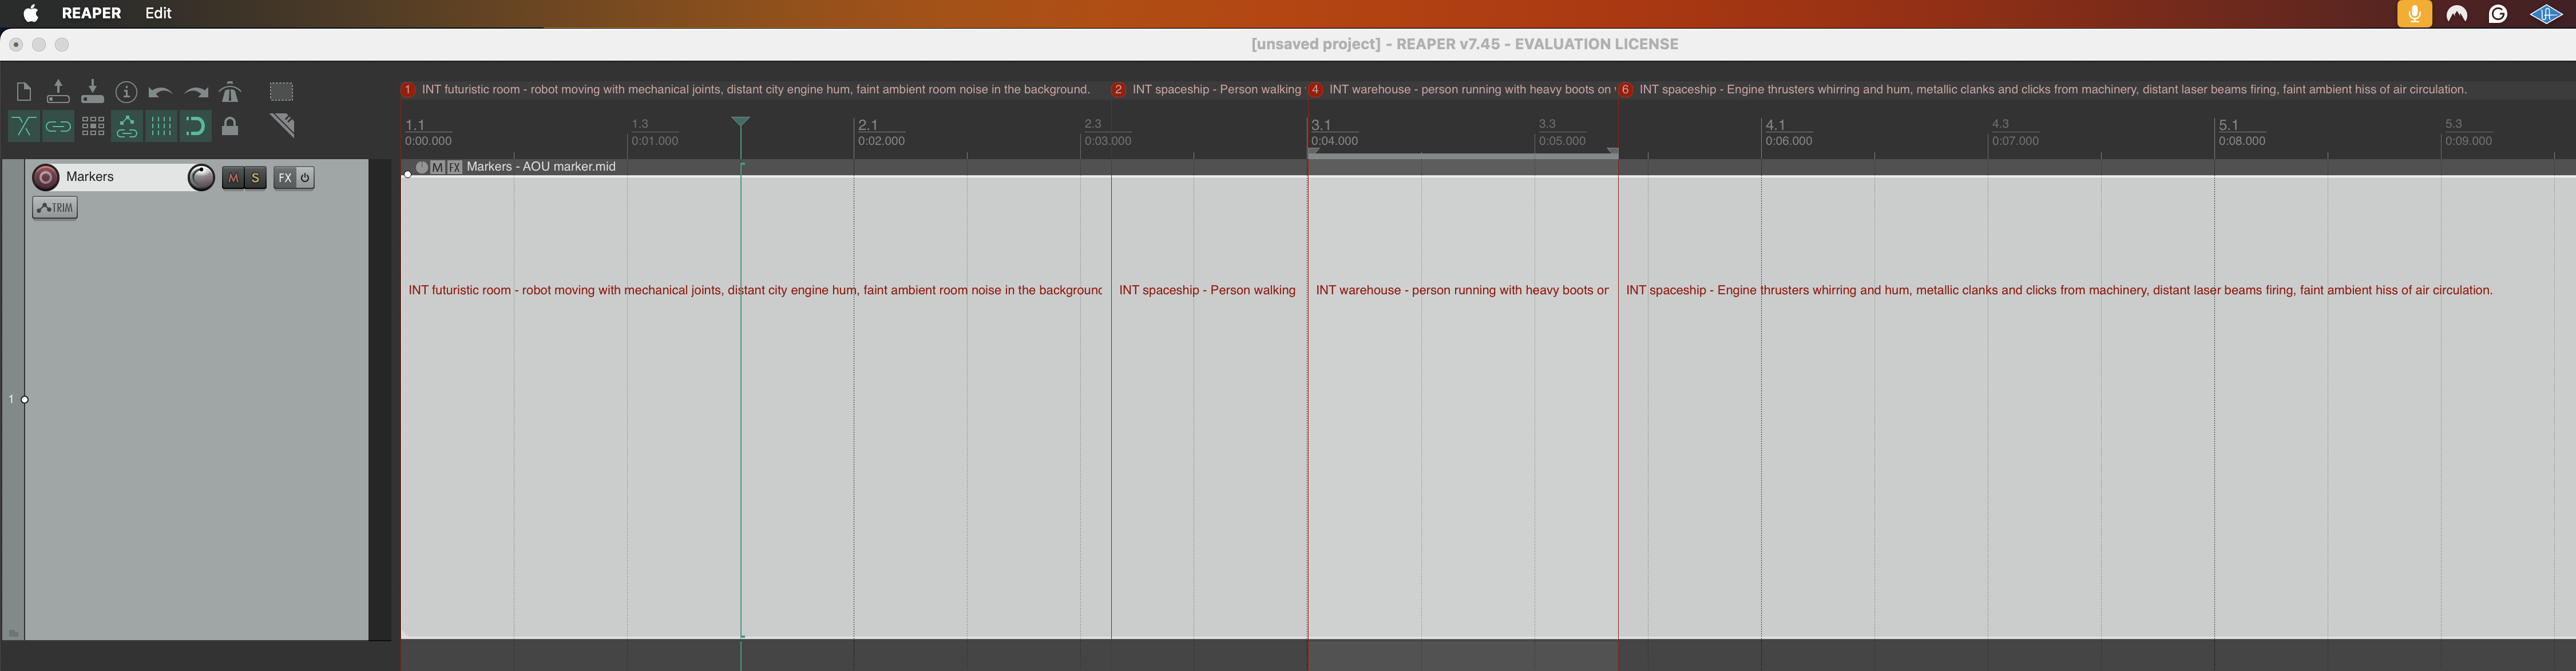Image resolution: width=2576 pixels, height=671 pixels.
Task: Click the Undo arrow
Action: click(160, 92)
